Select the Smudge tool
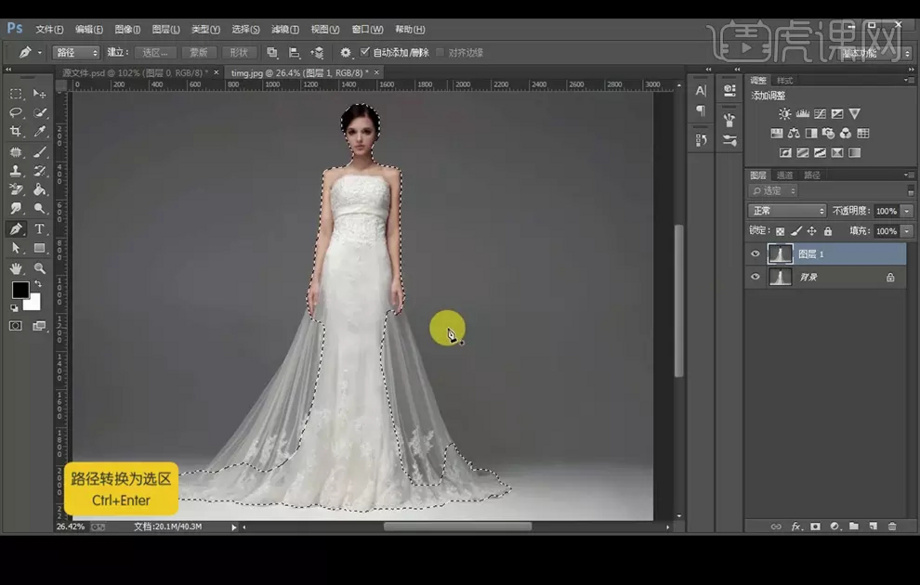Viewport: 920px width, 585px height. pyautogui.click(x=16, y=208)
